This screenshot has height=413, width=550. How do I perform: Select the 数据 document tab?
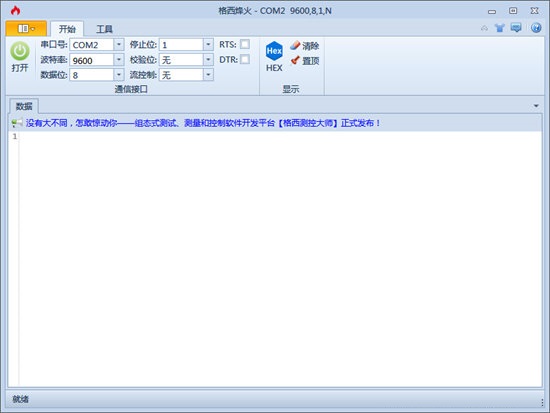[x=24, y=106]
